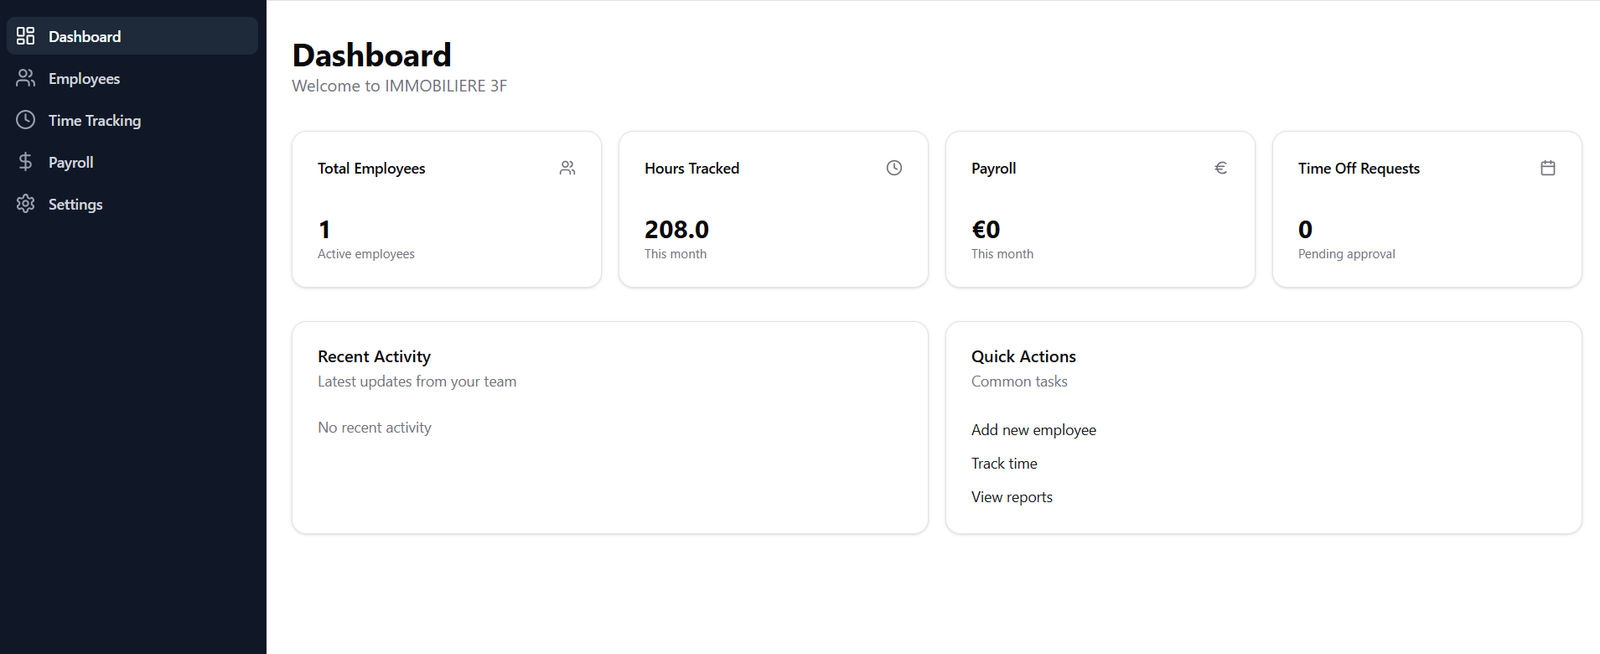Viewport: 1600px width, 654px height.
Task: Select the Time Off Requests card title
Action: pyautogui.click(x=1358, y=169)
